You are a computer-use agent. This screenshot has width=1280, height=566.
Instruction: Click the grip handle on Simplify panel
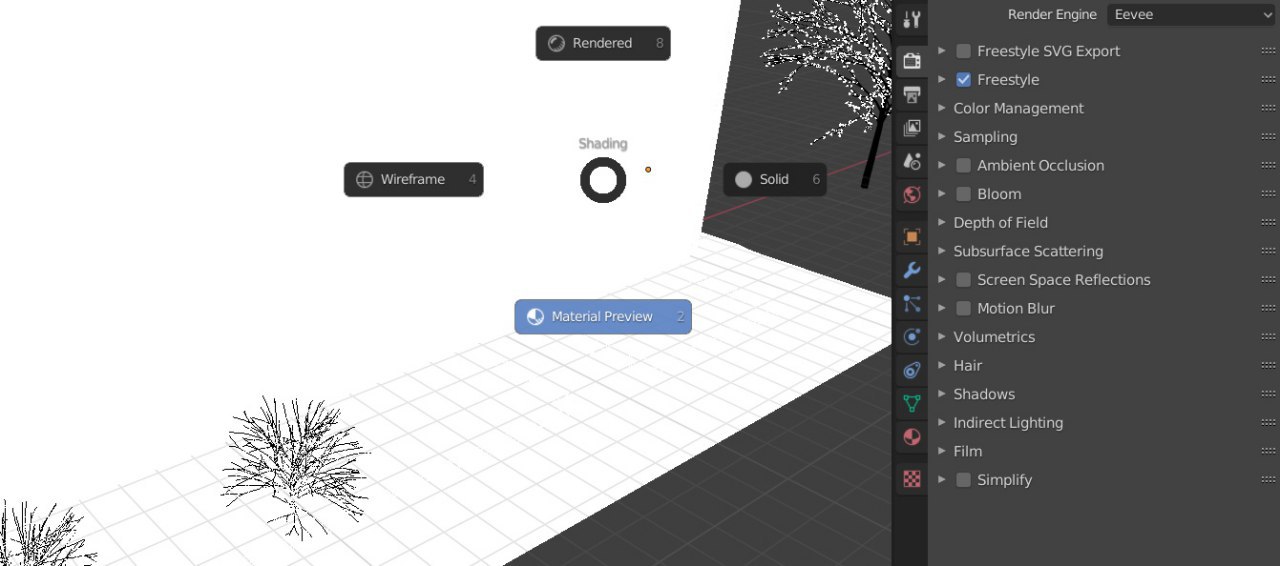tap(1268, 480)
